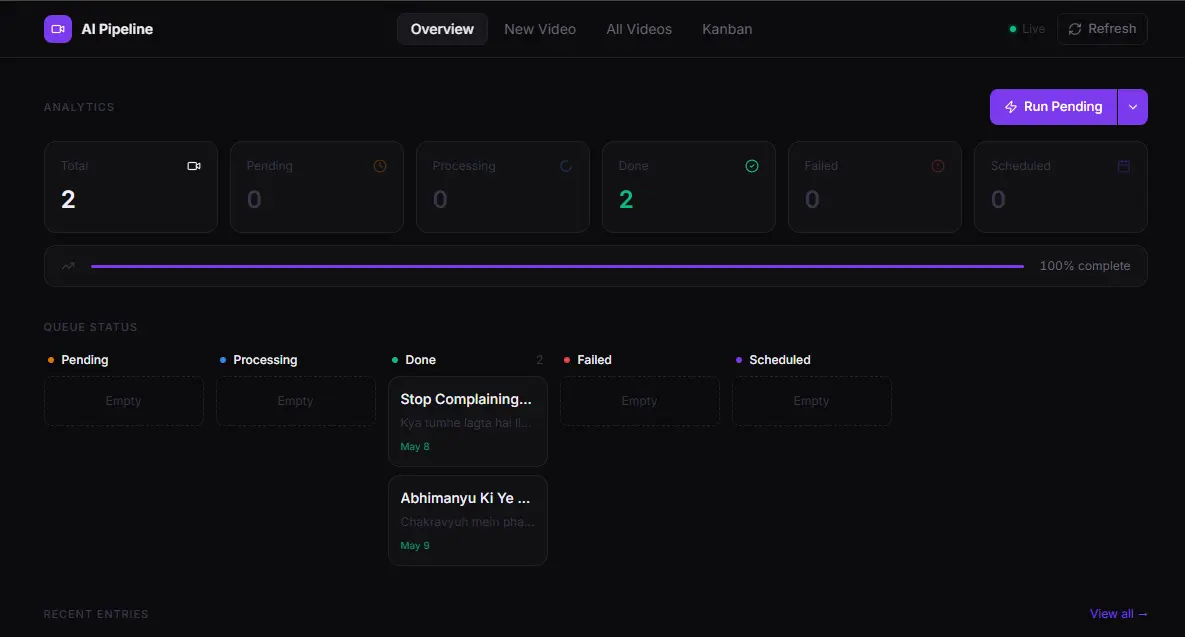This screenshot has width=1185, height=637.
Task: Click the Refresh button
Action: [x=1102, y=29]
